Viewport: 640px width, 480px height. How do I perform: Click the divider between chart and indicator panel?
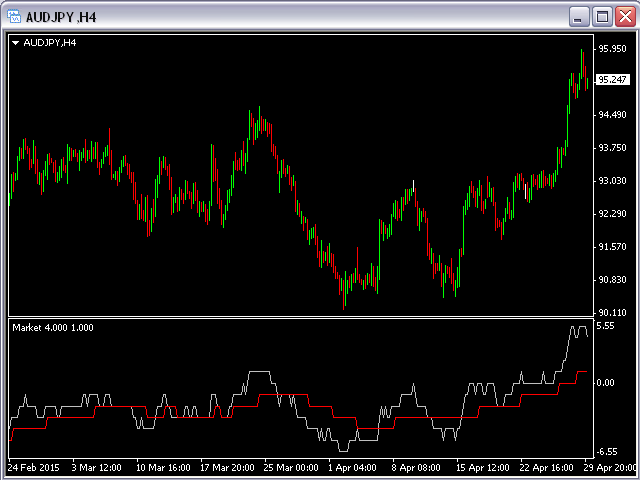click(x=298, y=318)
